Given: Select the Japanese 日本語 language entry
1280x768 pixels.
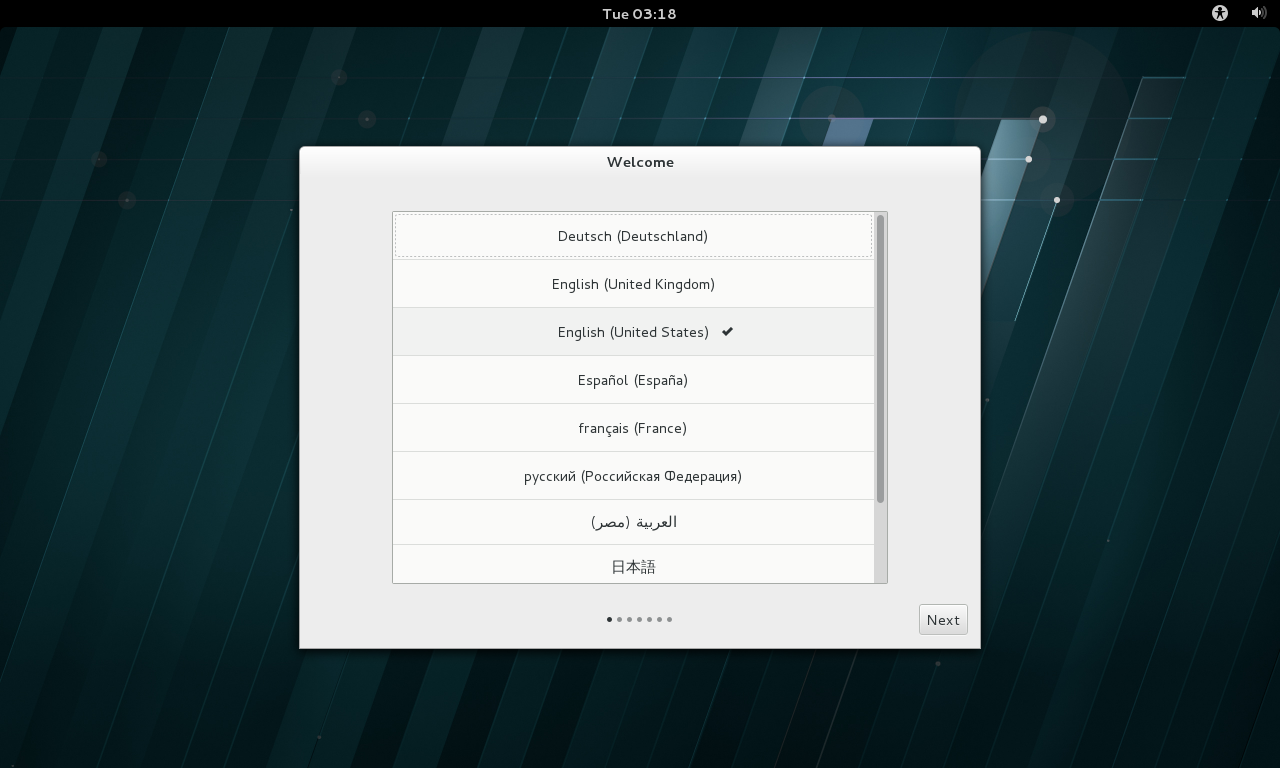Looking at the screenshot, I should point(632,566).
